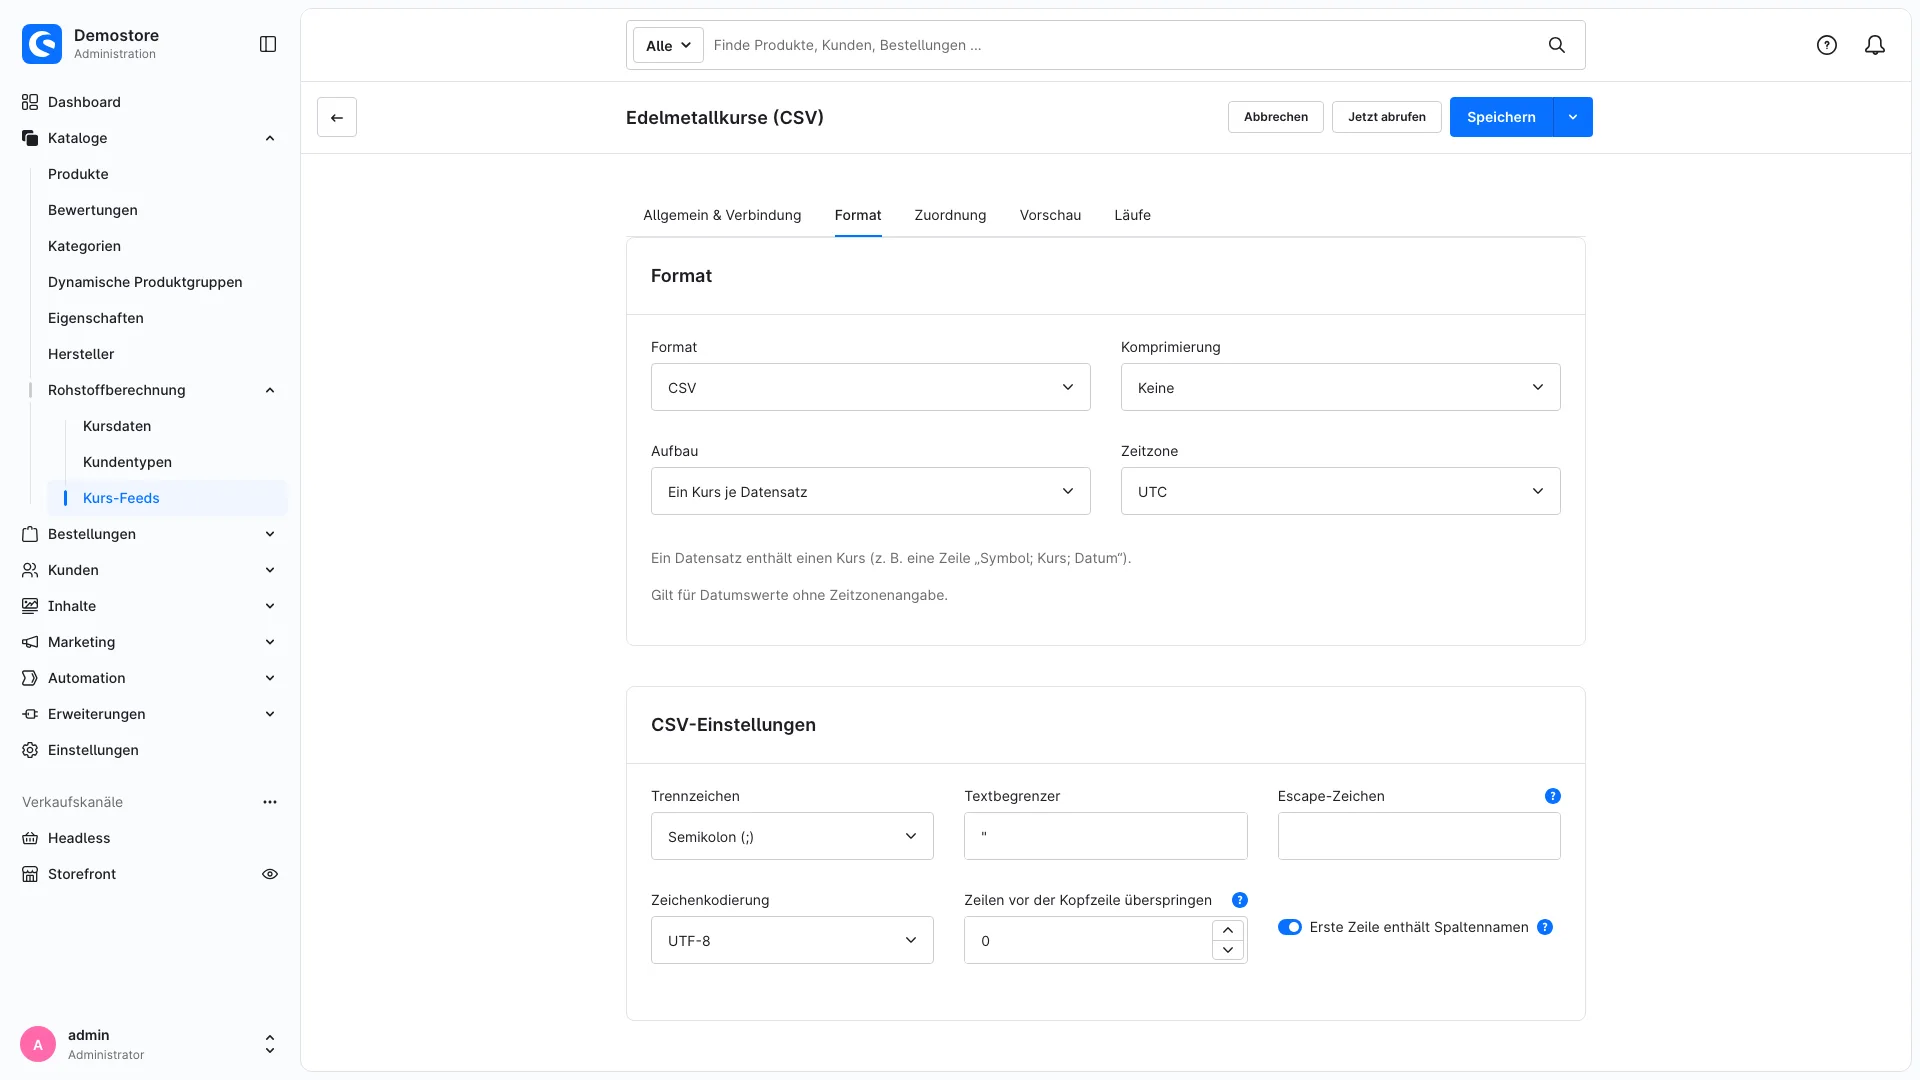Toggle Erste Zeile enthält Spaltennamen switch
1920x1080 pixels.
coord(1290,927)
